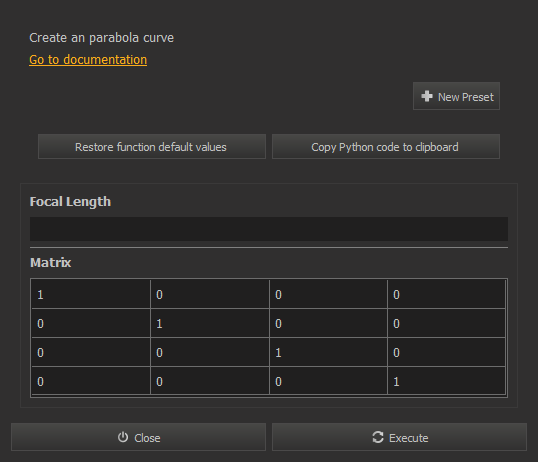Copy Python code to clipboard

(x=386, y=147)
